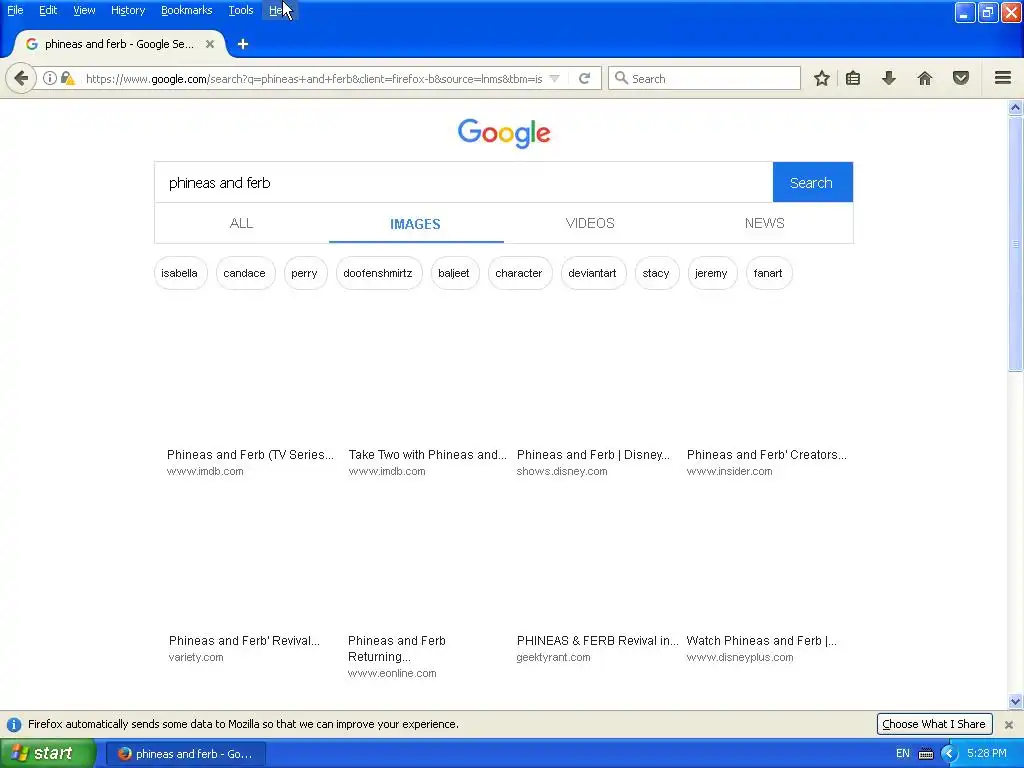The height and width of the screenshot is (768, 1024).
Task: Click the Google search query field
Action: click(464, 183)
